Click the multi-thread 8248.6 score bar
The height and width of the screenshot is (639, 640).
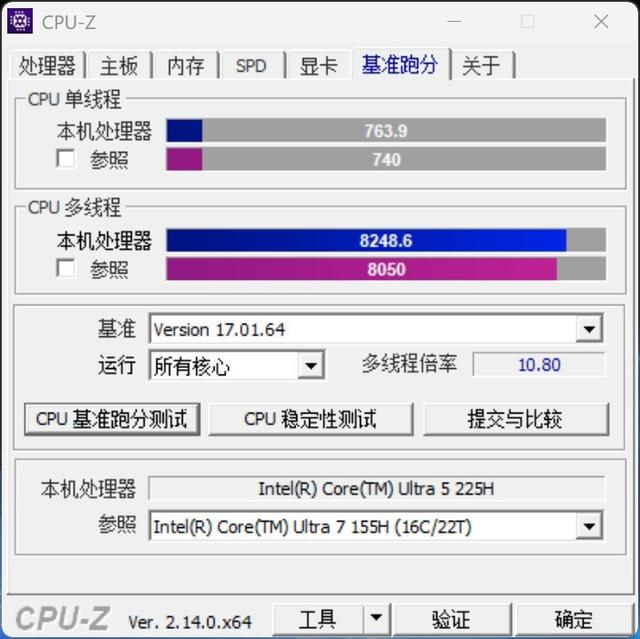pyautogui.click(x=386, y=240)
